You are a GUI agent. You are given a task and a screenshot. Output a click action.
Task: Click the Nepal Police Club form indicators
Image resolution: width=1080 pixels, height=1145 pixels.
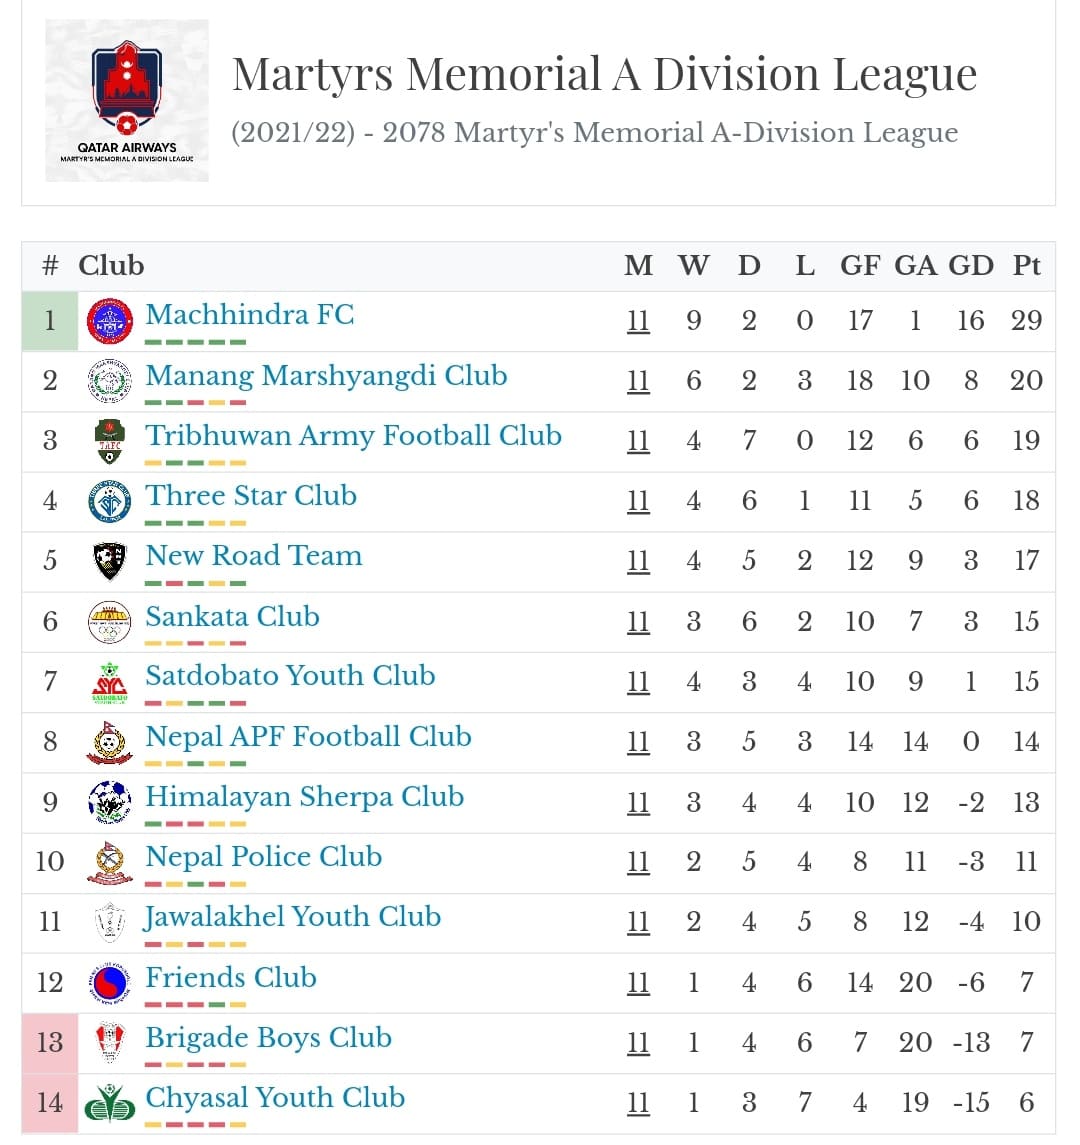click(x=195, y=884)
